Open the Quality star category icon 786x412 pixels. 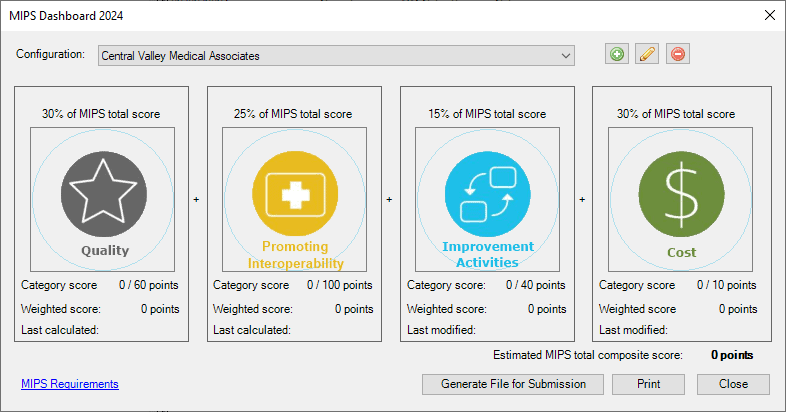pyautogui.click(x=104, y=194)
